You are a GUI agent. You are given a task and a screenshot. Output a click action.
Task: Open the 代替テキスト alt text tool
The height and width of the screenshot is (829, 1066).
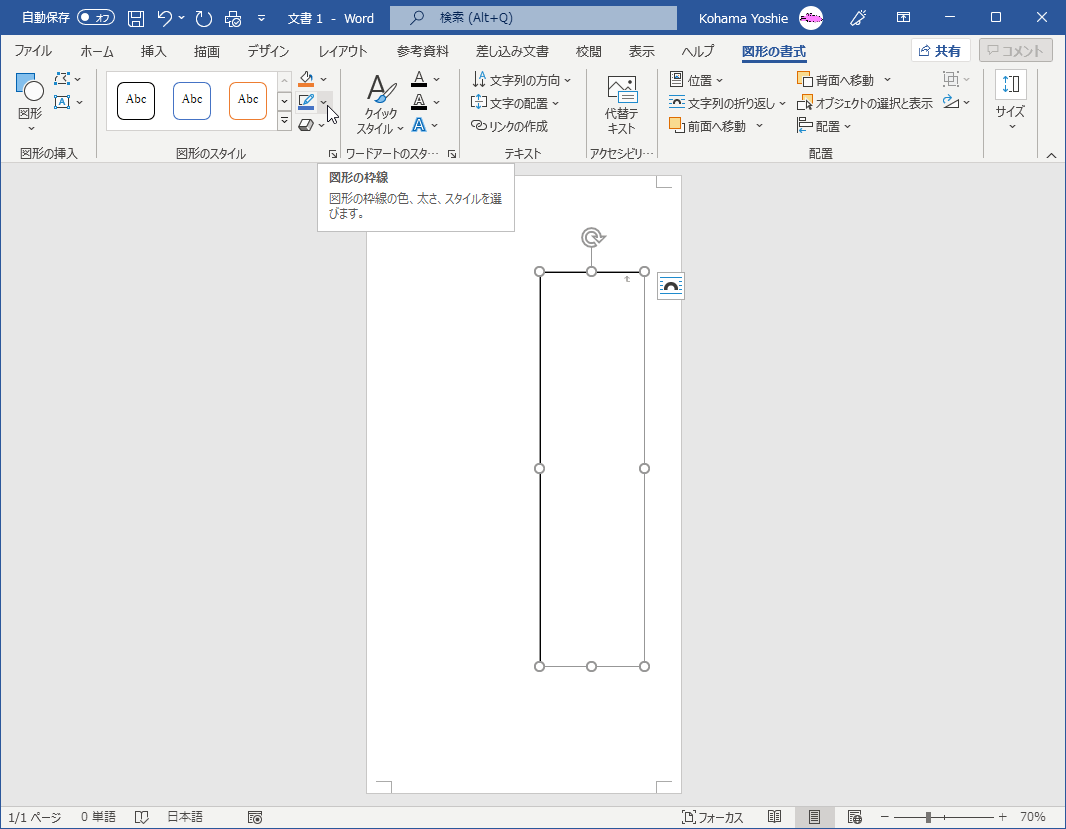621,105
